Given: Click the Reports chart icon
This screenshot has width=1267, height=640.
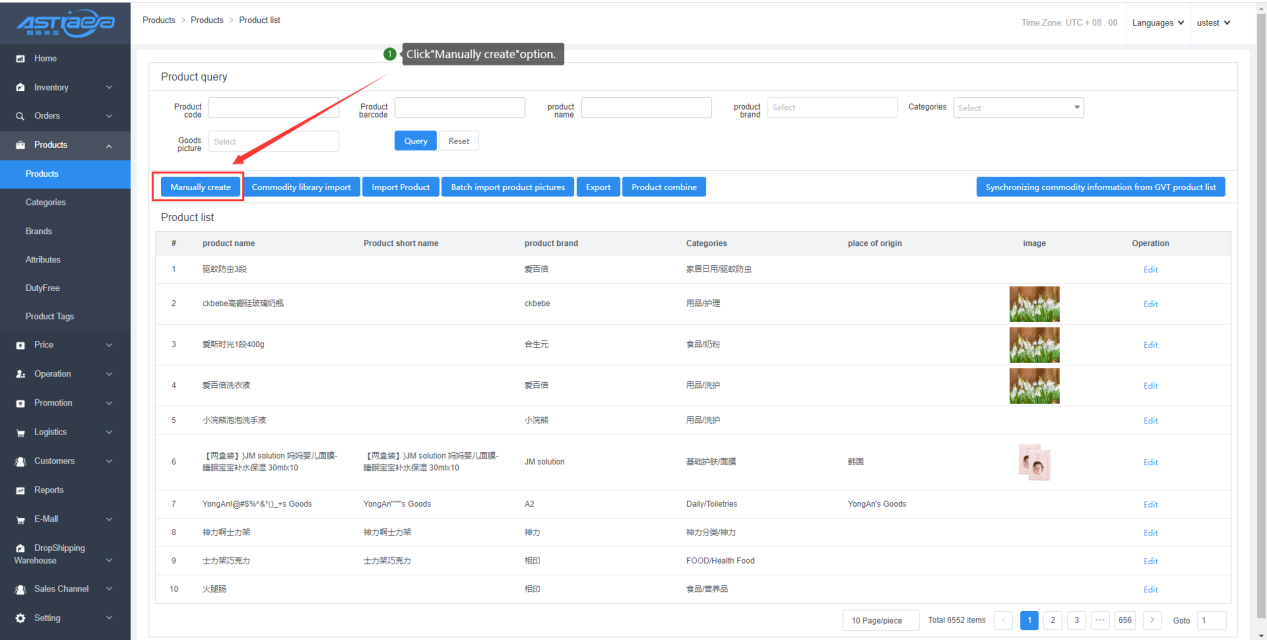Looking at the screenshot, I should click(20, 491).
